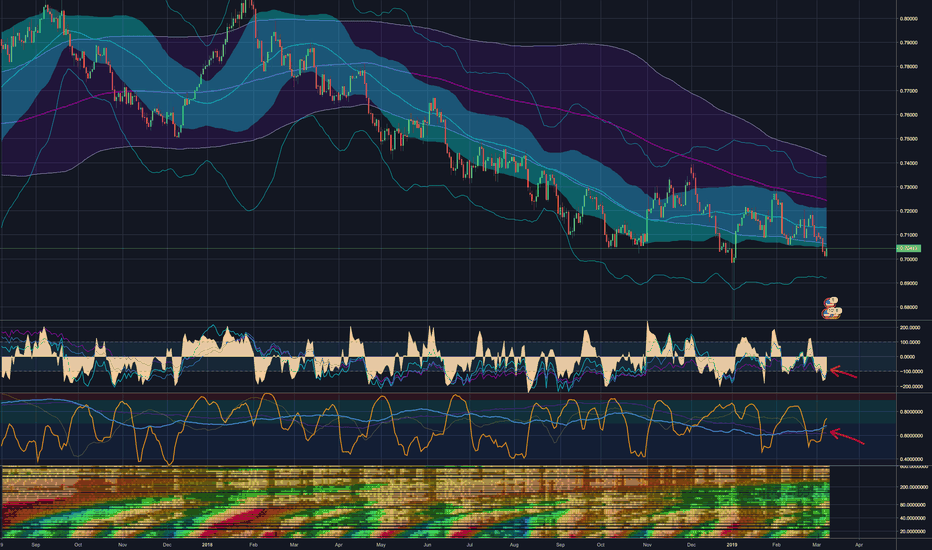The width and height of the screenshot is (932, 550).
Task: Click the 0.6000000 indicator scale label
Action: 911,436
